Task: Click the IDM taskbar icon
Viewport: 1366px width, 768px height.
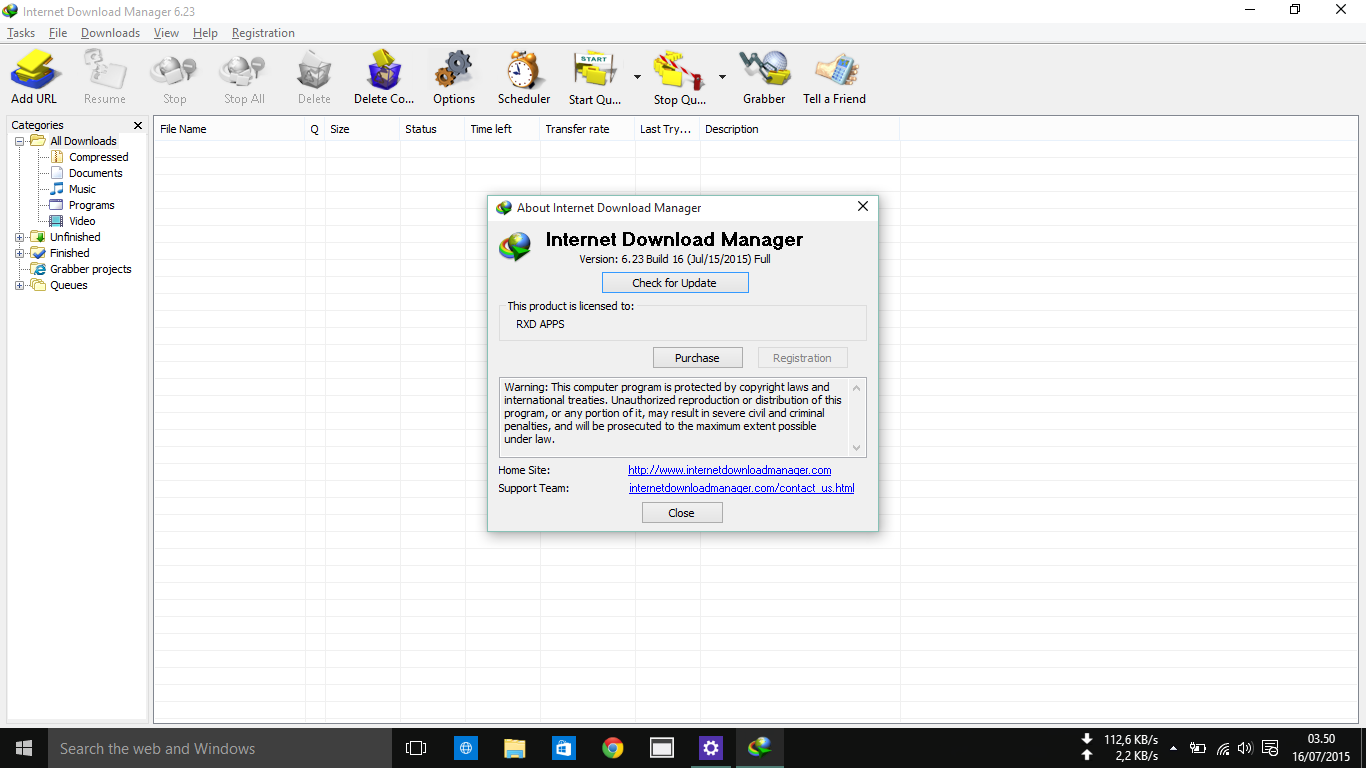Action: pos(760,748)
